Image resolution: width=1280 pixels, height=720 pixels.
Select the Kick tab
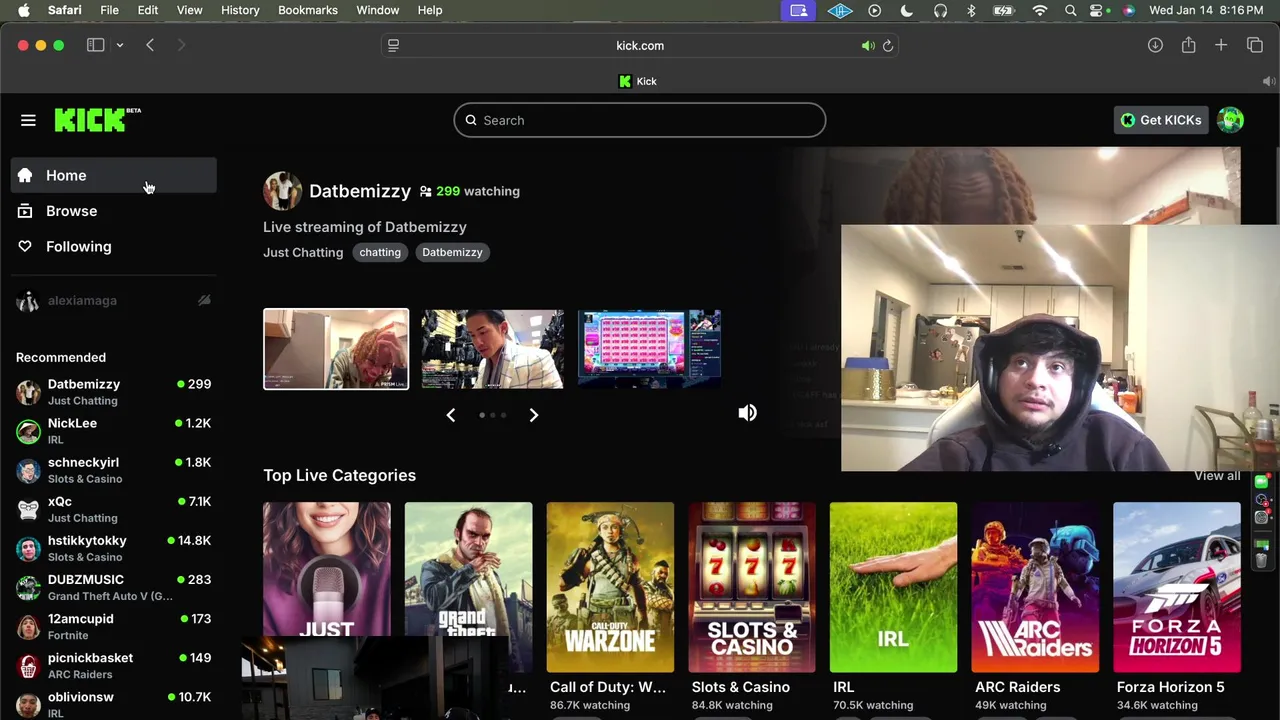pyautogui.click(x=638, y=81)
